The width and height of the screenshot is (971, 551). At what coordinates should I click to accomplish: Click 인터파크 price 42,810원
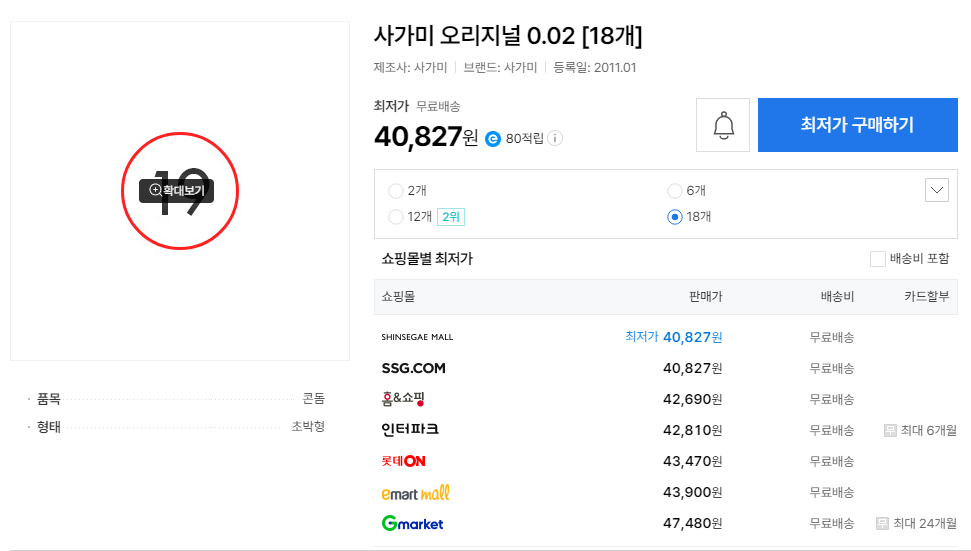[692, 430]
